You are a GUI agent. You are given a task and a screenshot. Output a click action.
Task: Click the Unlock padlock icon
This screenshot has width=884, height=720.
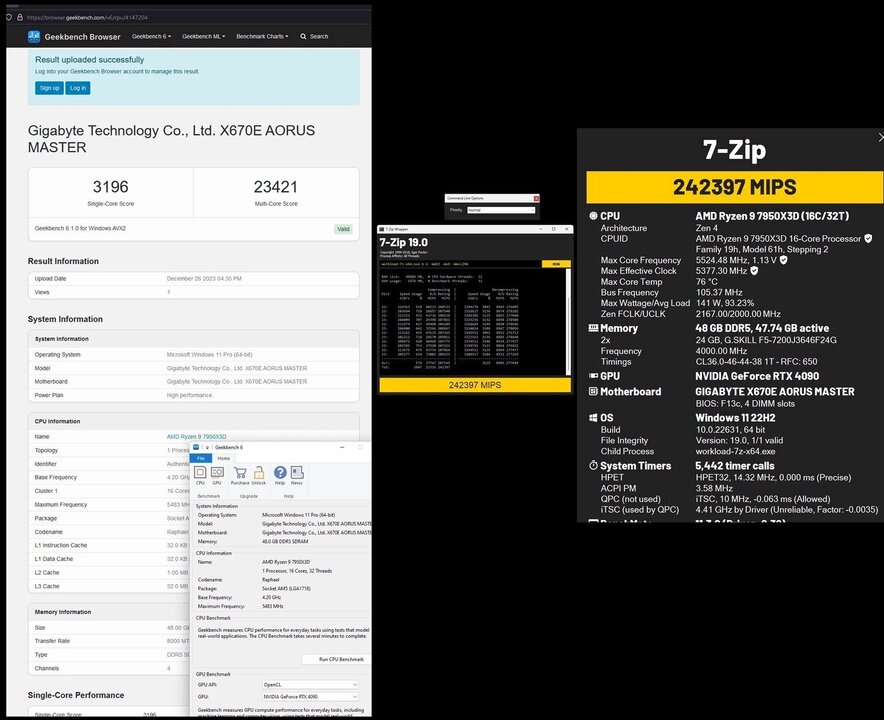[x=259, y=474]
